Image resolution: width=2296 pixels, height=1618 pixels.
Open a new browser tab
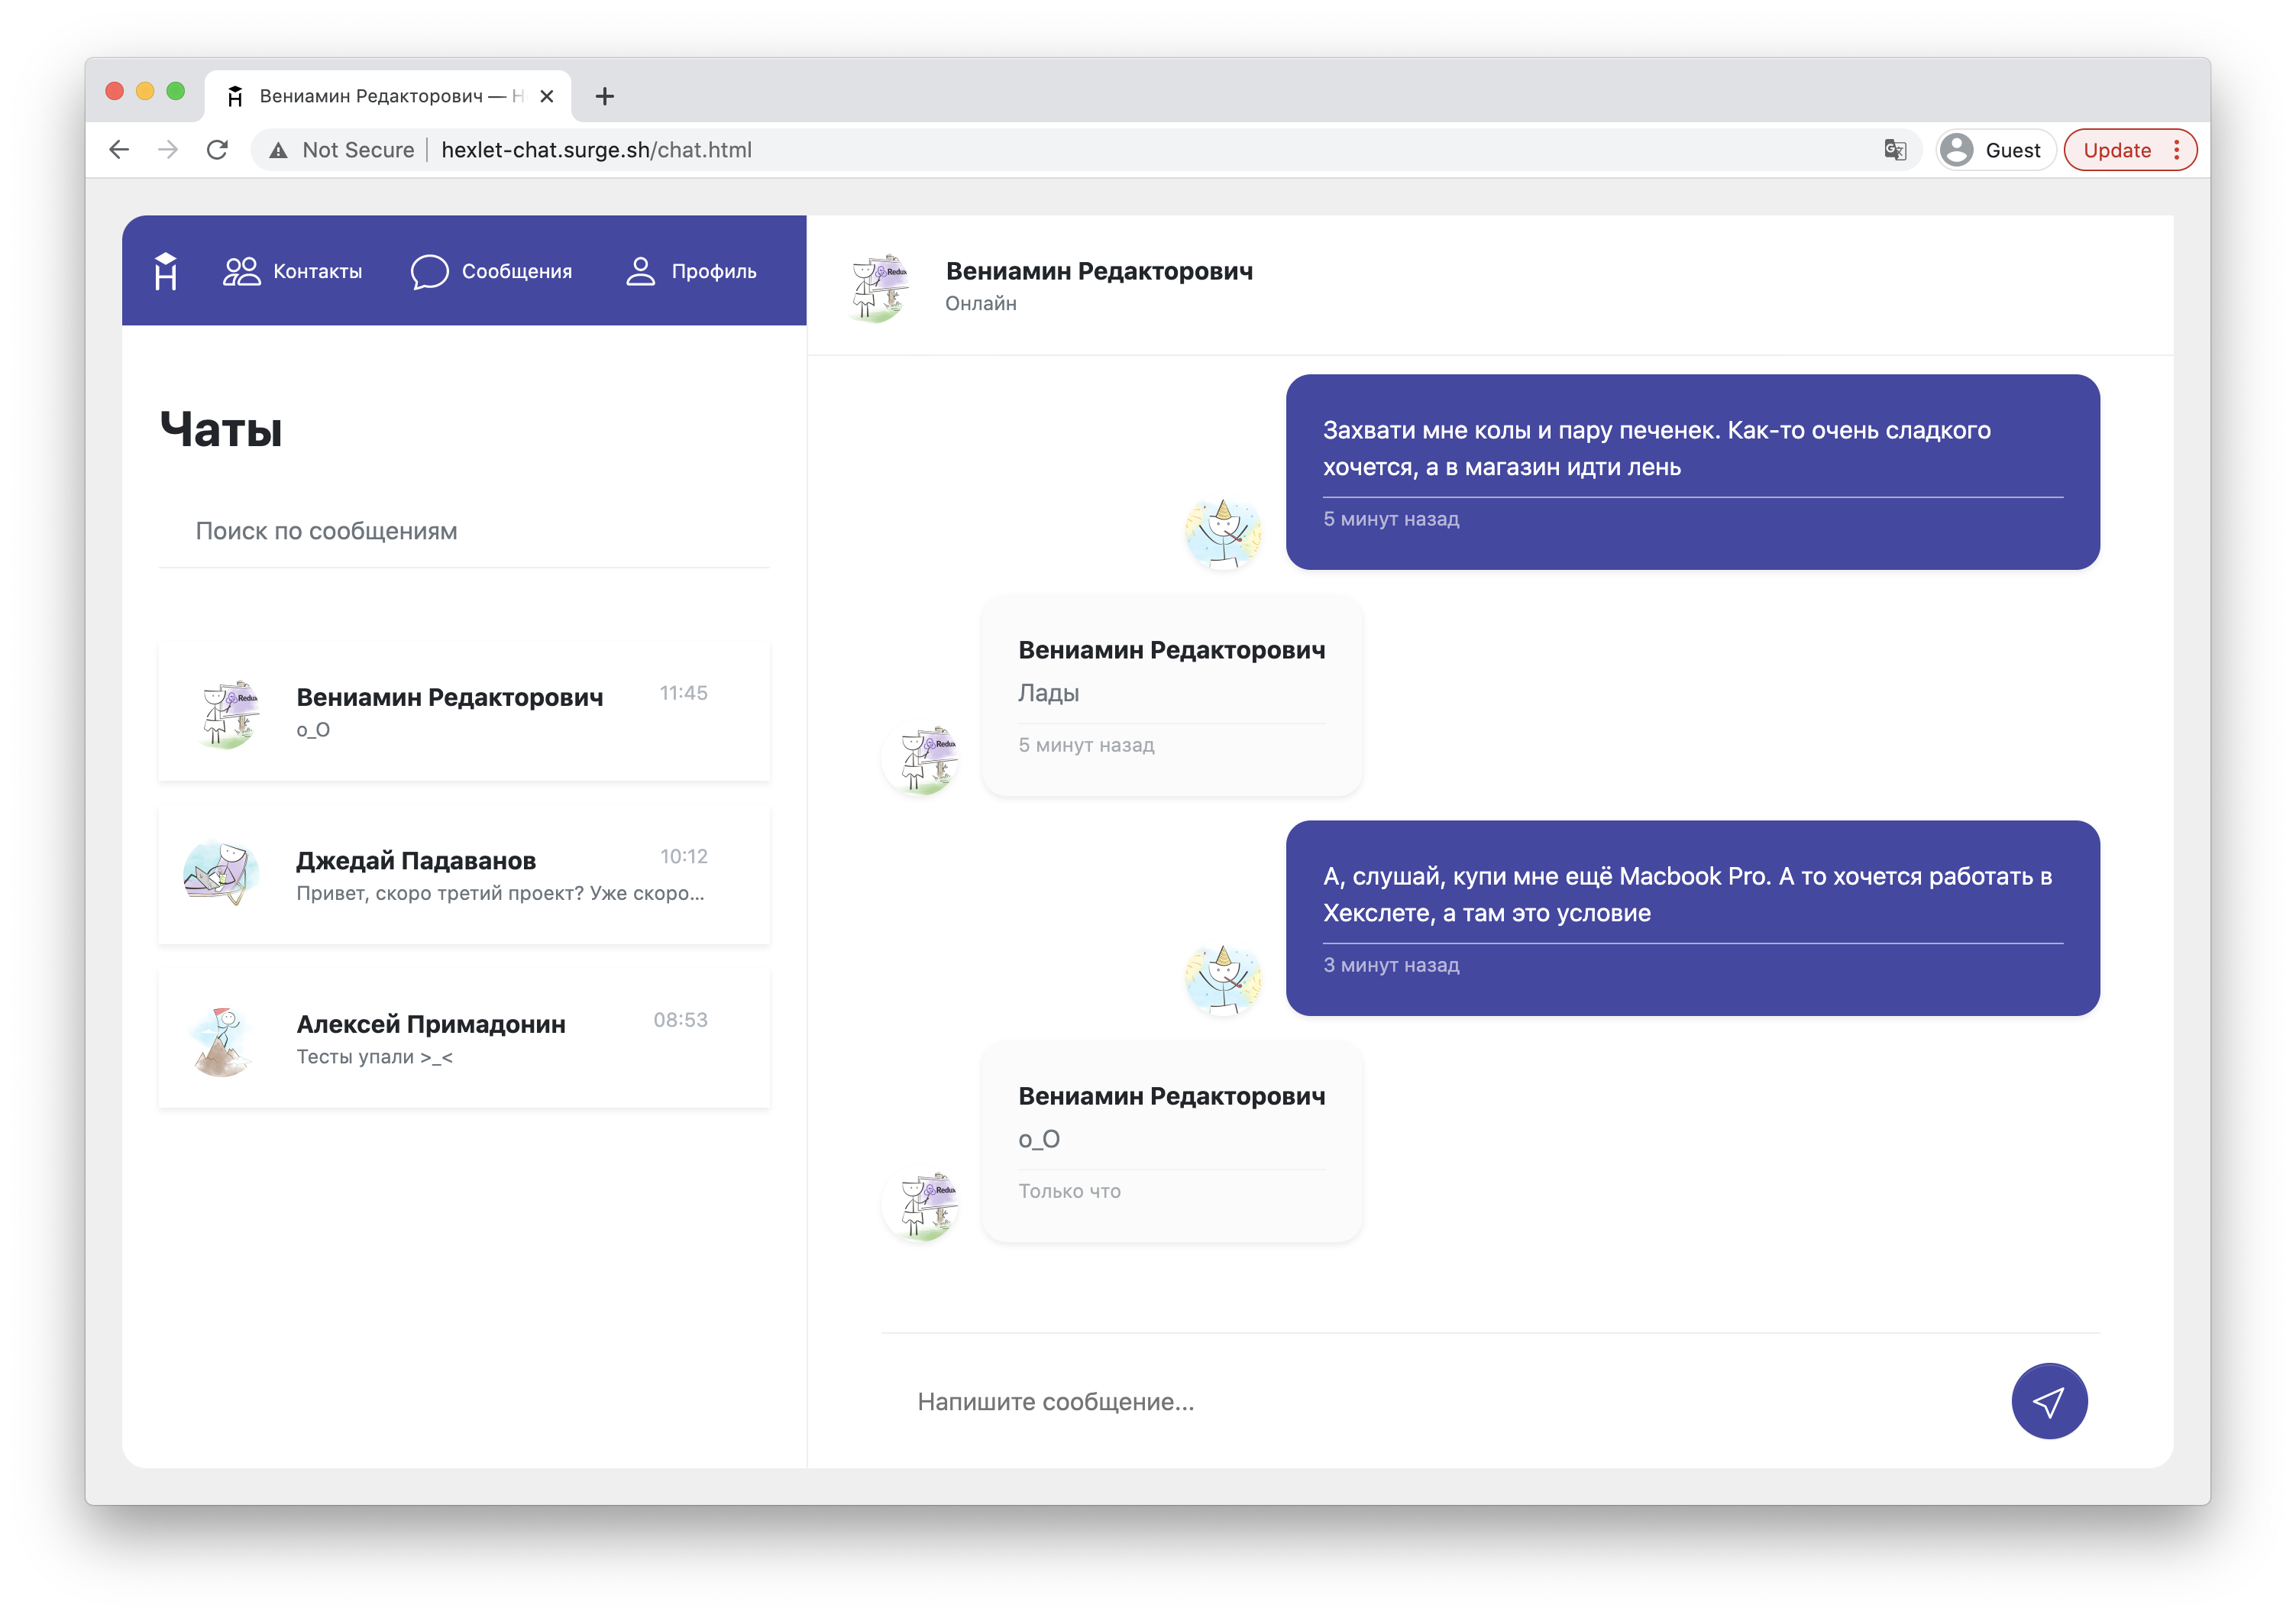[x=604, y=96]
